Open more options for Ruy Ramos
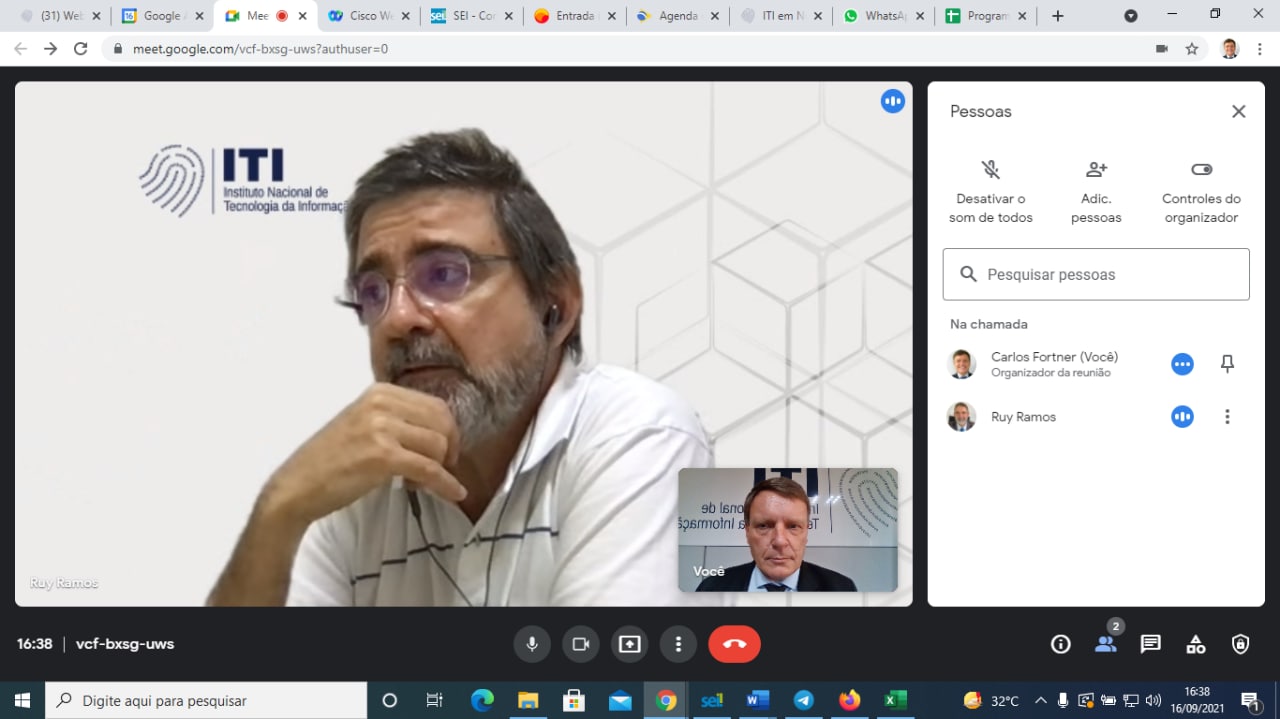 coord(1227,417)
